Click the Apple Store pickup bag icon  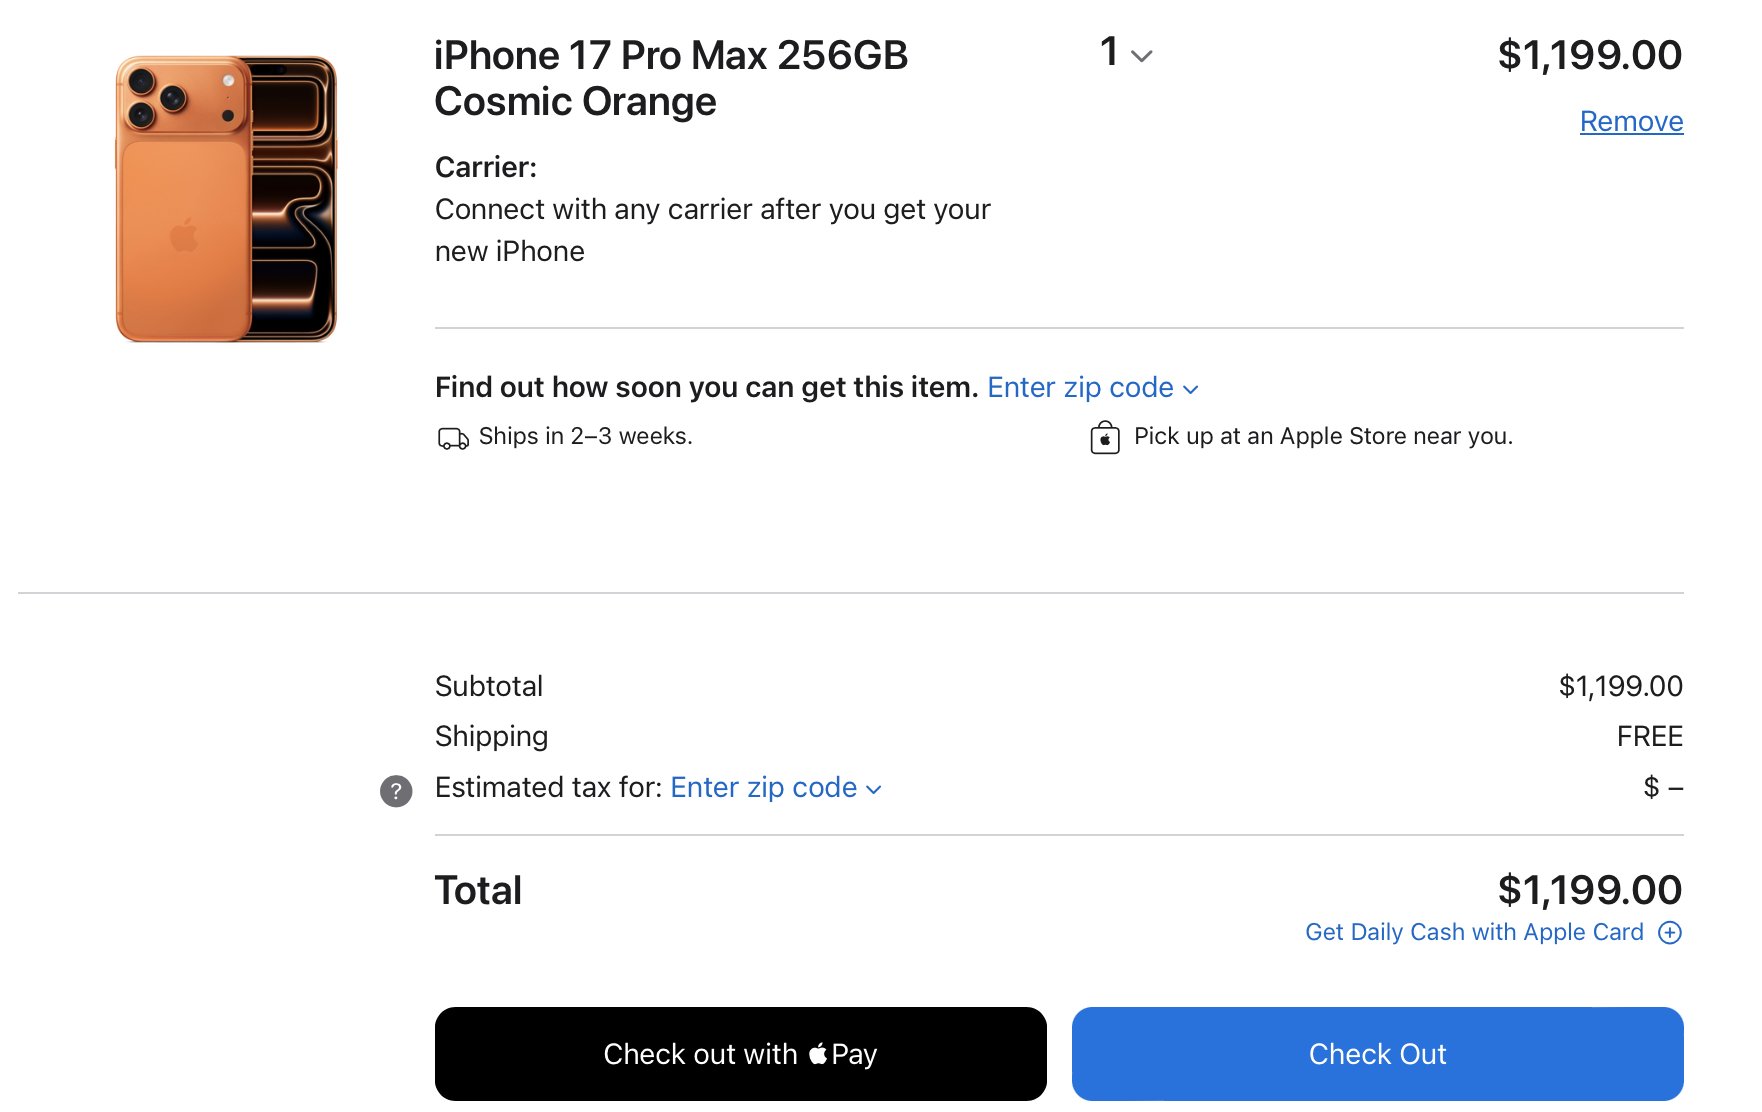[1104, 438]
